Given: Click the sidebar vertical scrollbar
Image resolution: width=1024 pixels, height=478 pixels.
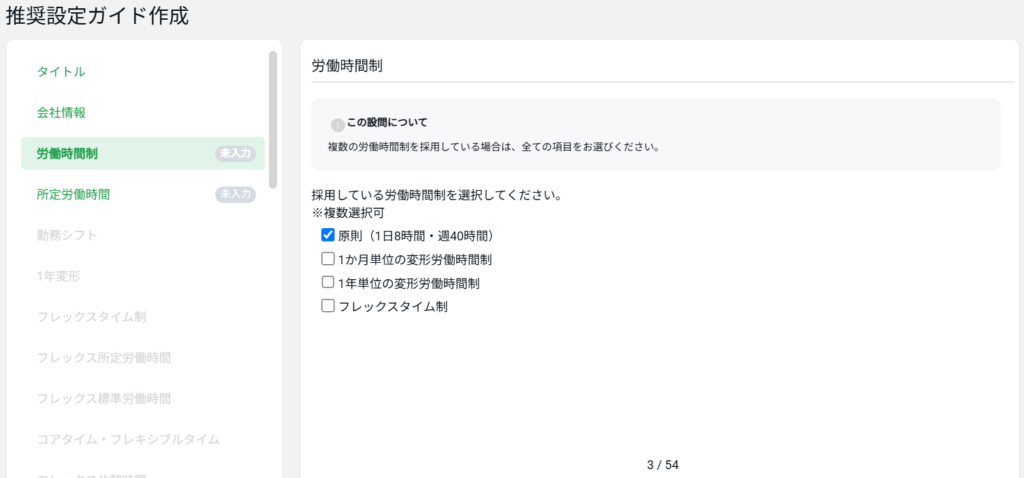Looking at the screenshot, I should [x=273, y=120].
